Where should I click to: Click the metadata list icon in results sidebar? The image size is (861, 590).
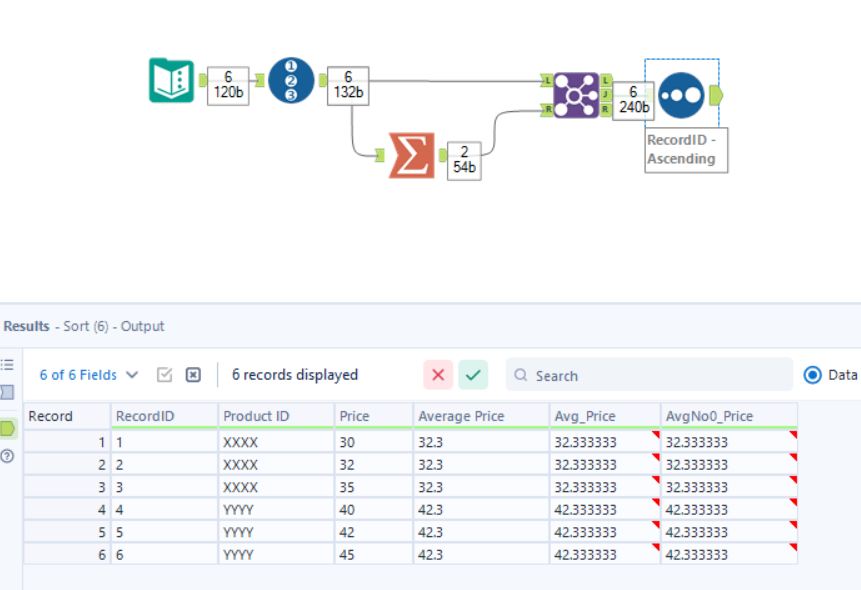tap(8, 365)
